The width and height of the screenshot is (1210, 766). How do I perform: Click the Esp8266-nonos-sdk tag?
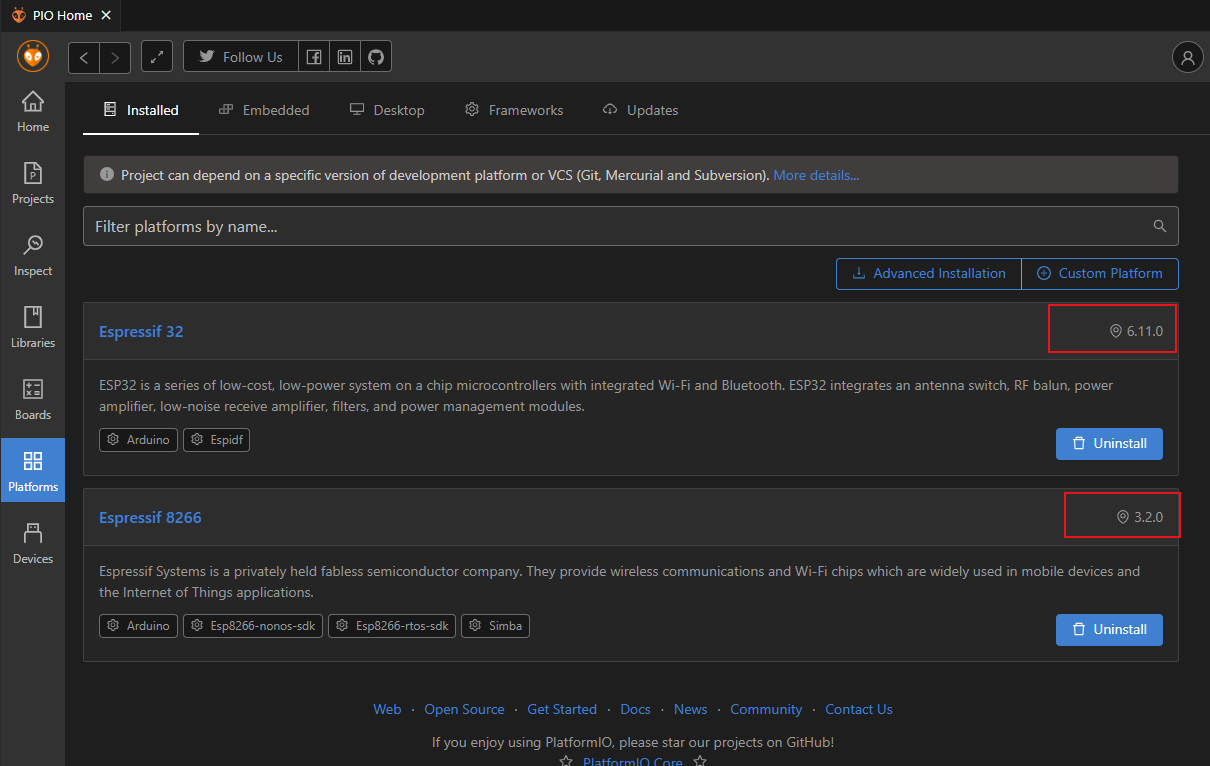coord(253,626)
